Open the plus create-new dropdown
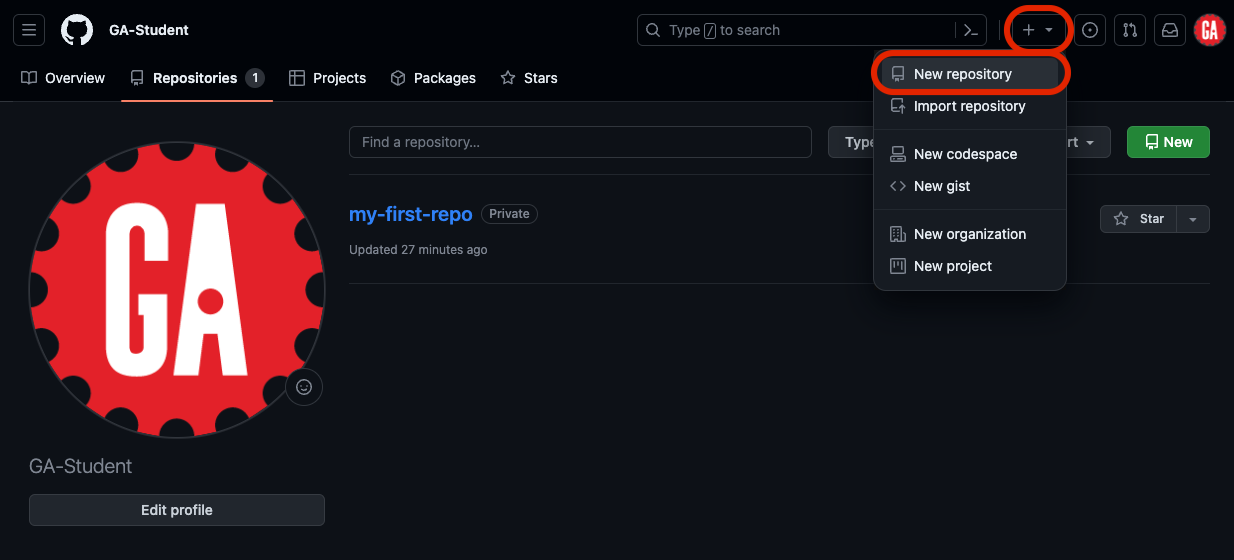The height and width of the screenshot is (560, 1234). pos(1038,30)
